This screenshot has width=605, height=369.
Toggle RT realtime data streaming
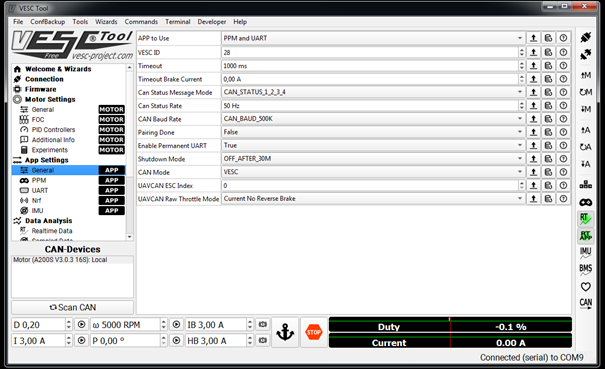point(585,218)
